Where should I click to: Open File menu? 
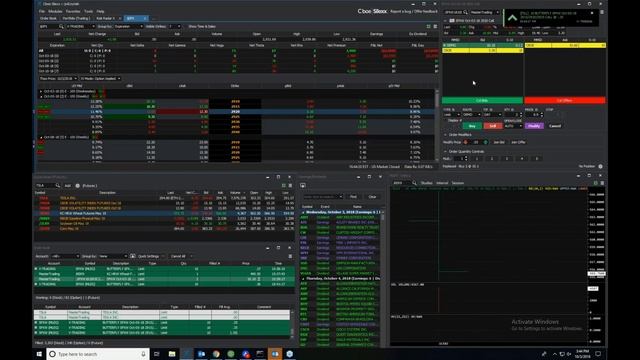pos(42,11)
